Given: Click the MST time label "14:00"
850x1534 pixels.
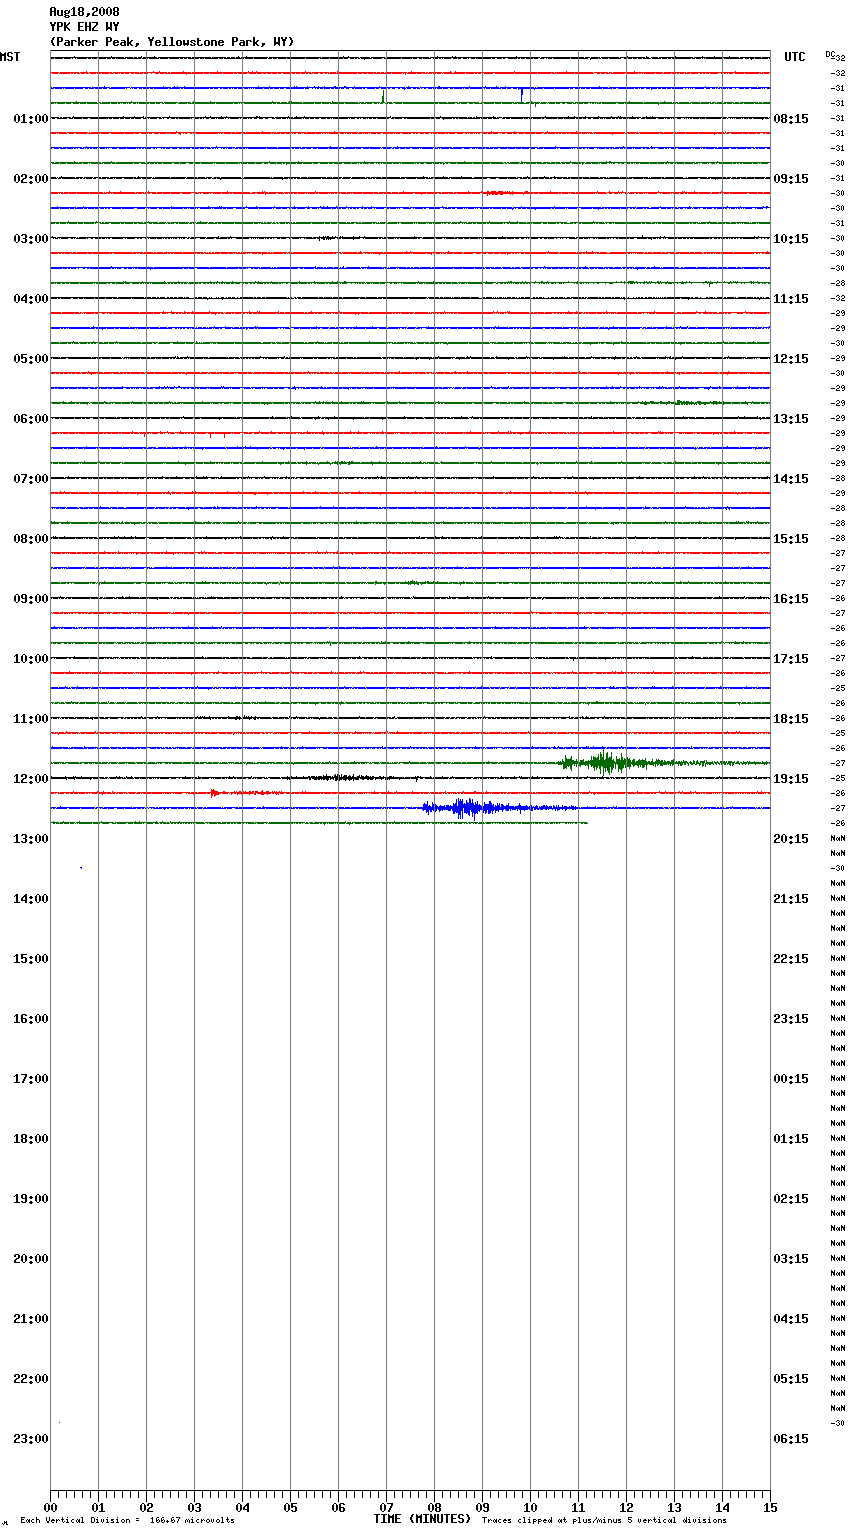Looking at the screenshot, I should point(31,899).
